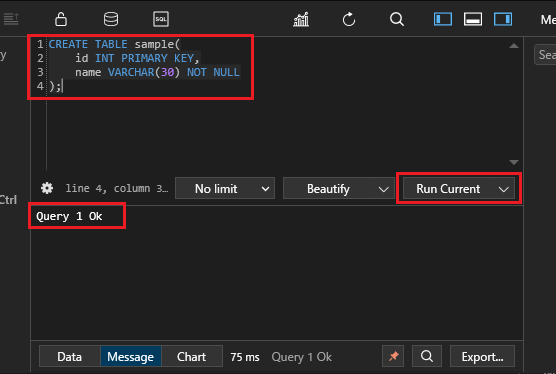Click the Export... button
Viewport: 556px width, 374px height.
482,357
